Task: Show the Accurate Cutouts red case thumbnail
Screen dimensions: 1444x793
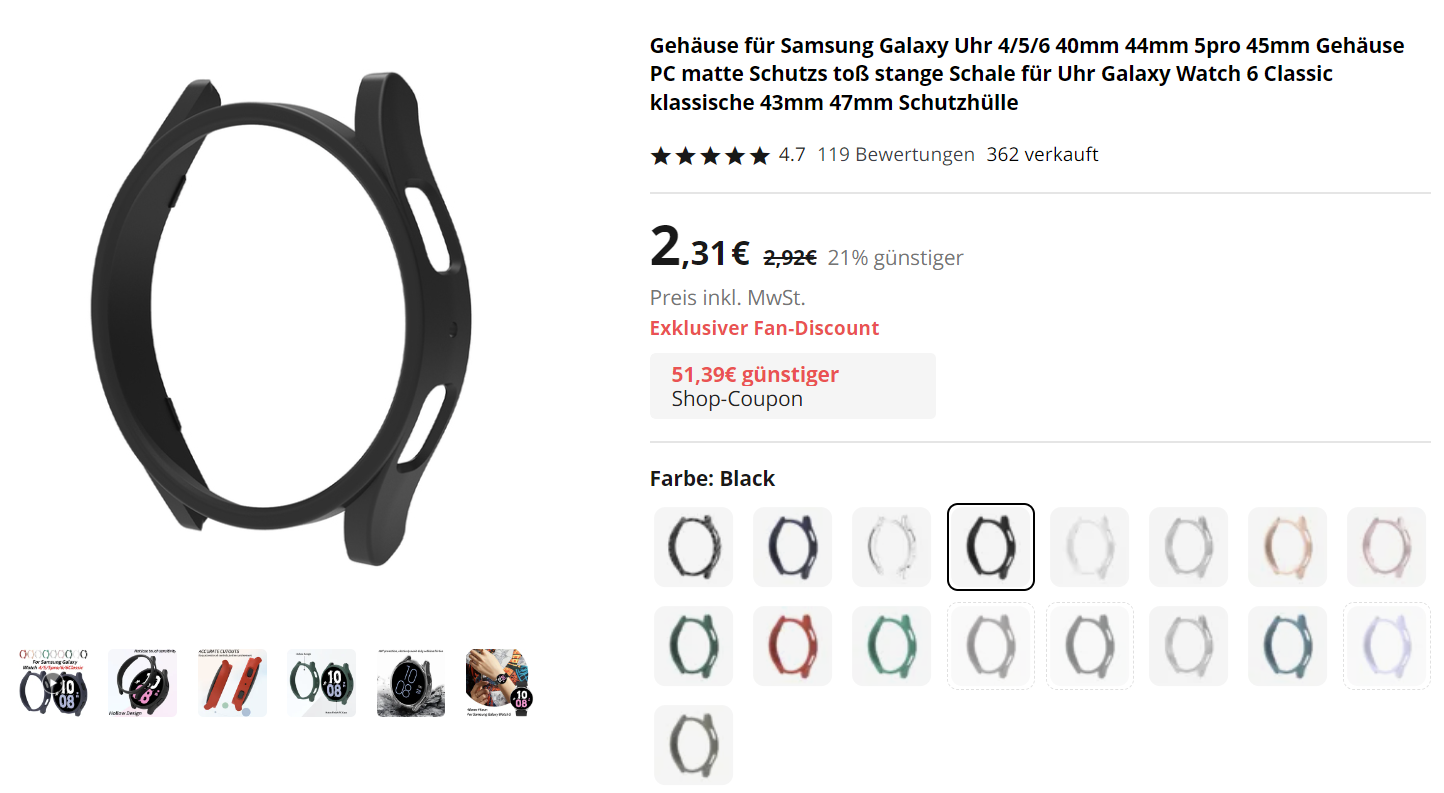Action: (x=232, y=683)
